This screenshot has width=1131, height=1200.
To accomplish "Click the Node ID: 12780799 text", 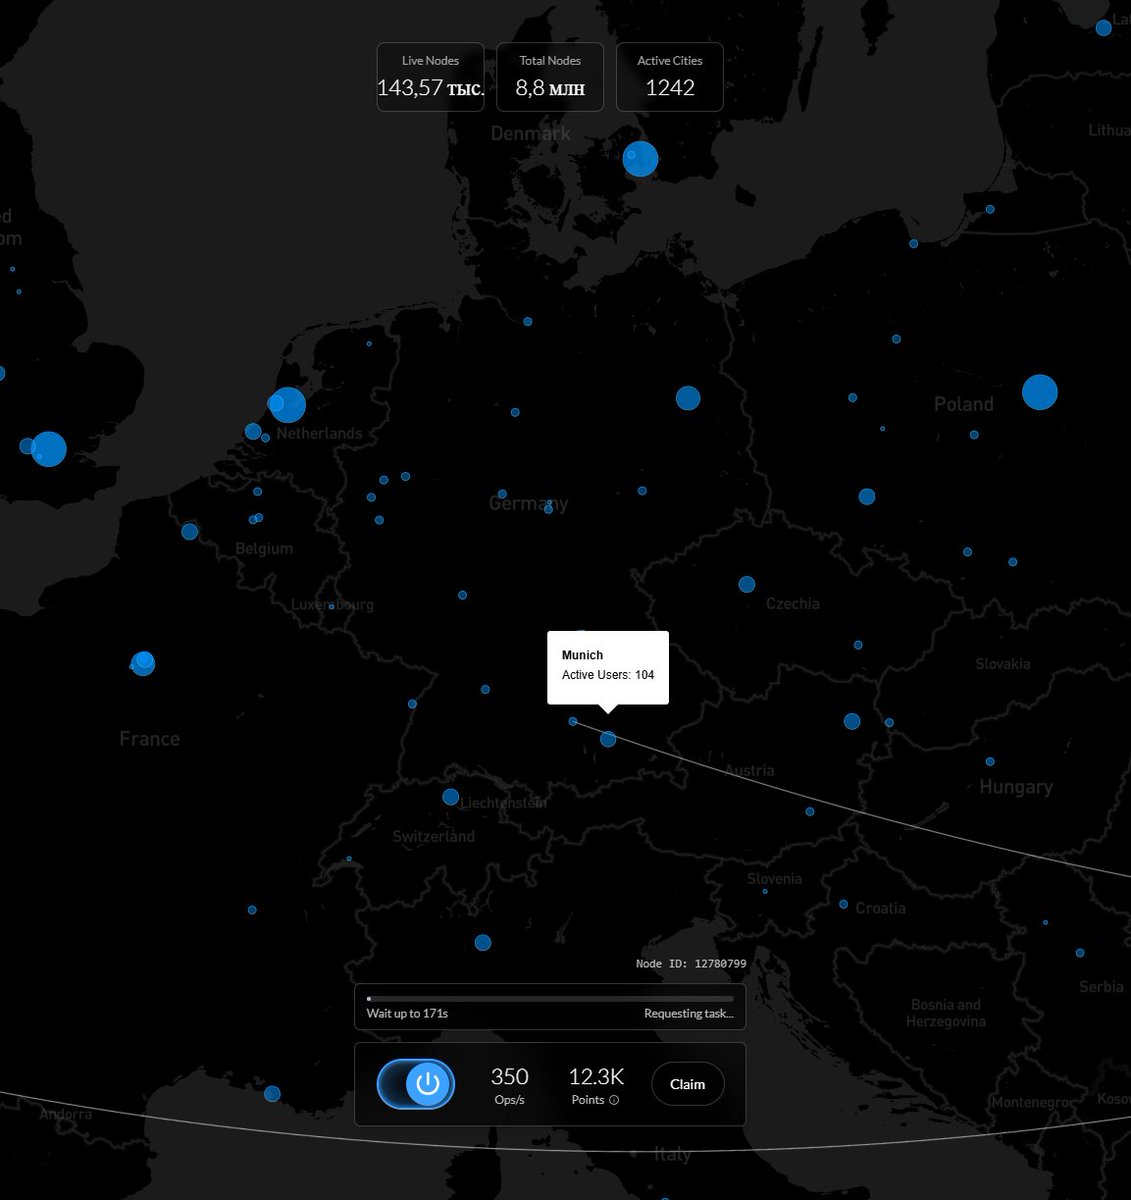I will point(691,964).
